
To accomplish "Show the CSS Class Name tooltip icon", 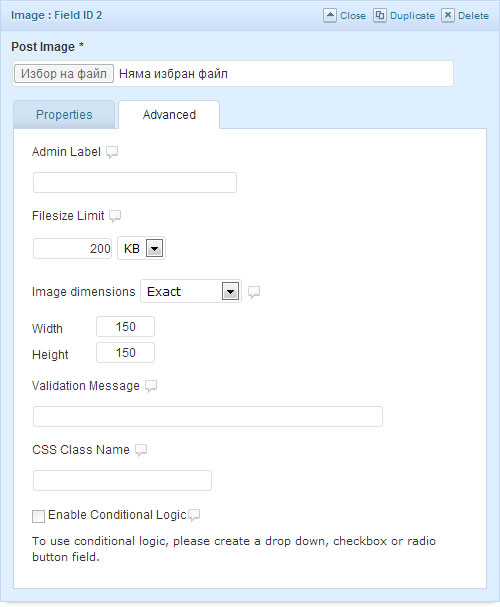I will coord(141,450).
